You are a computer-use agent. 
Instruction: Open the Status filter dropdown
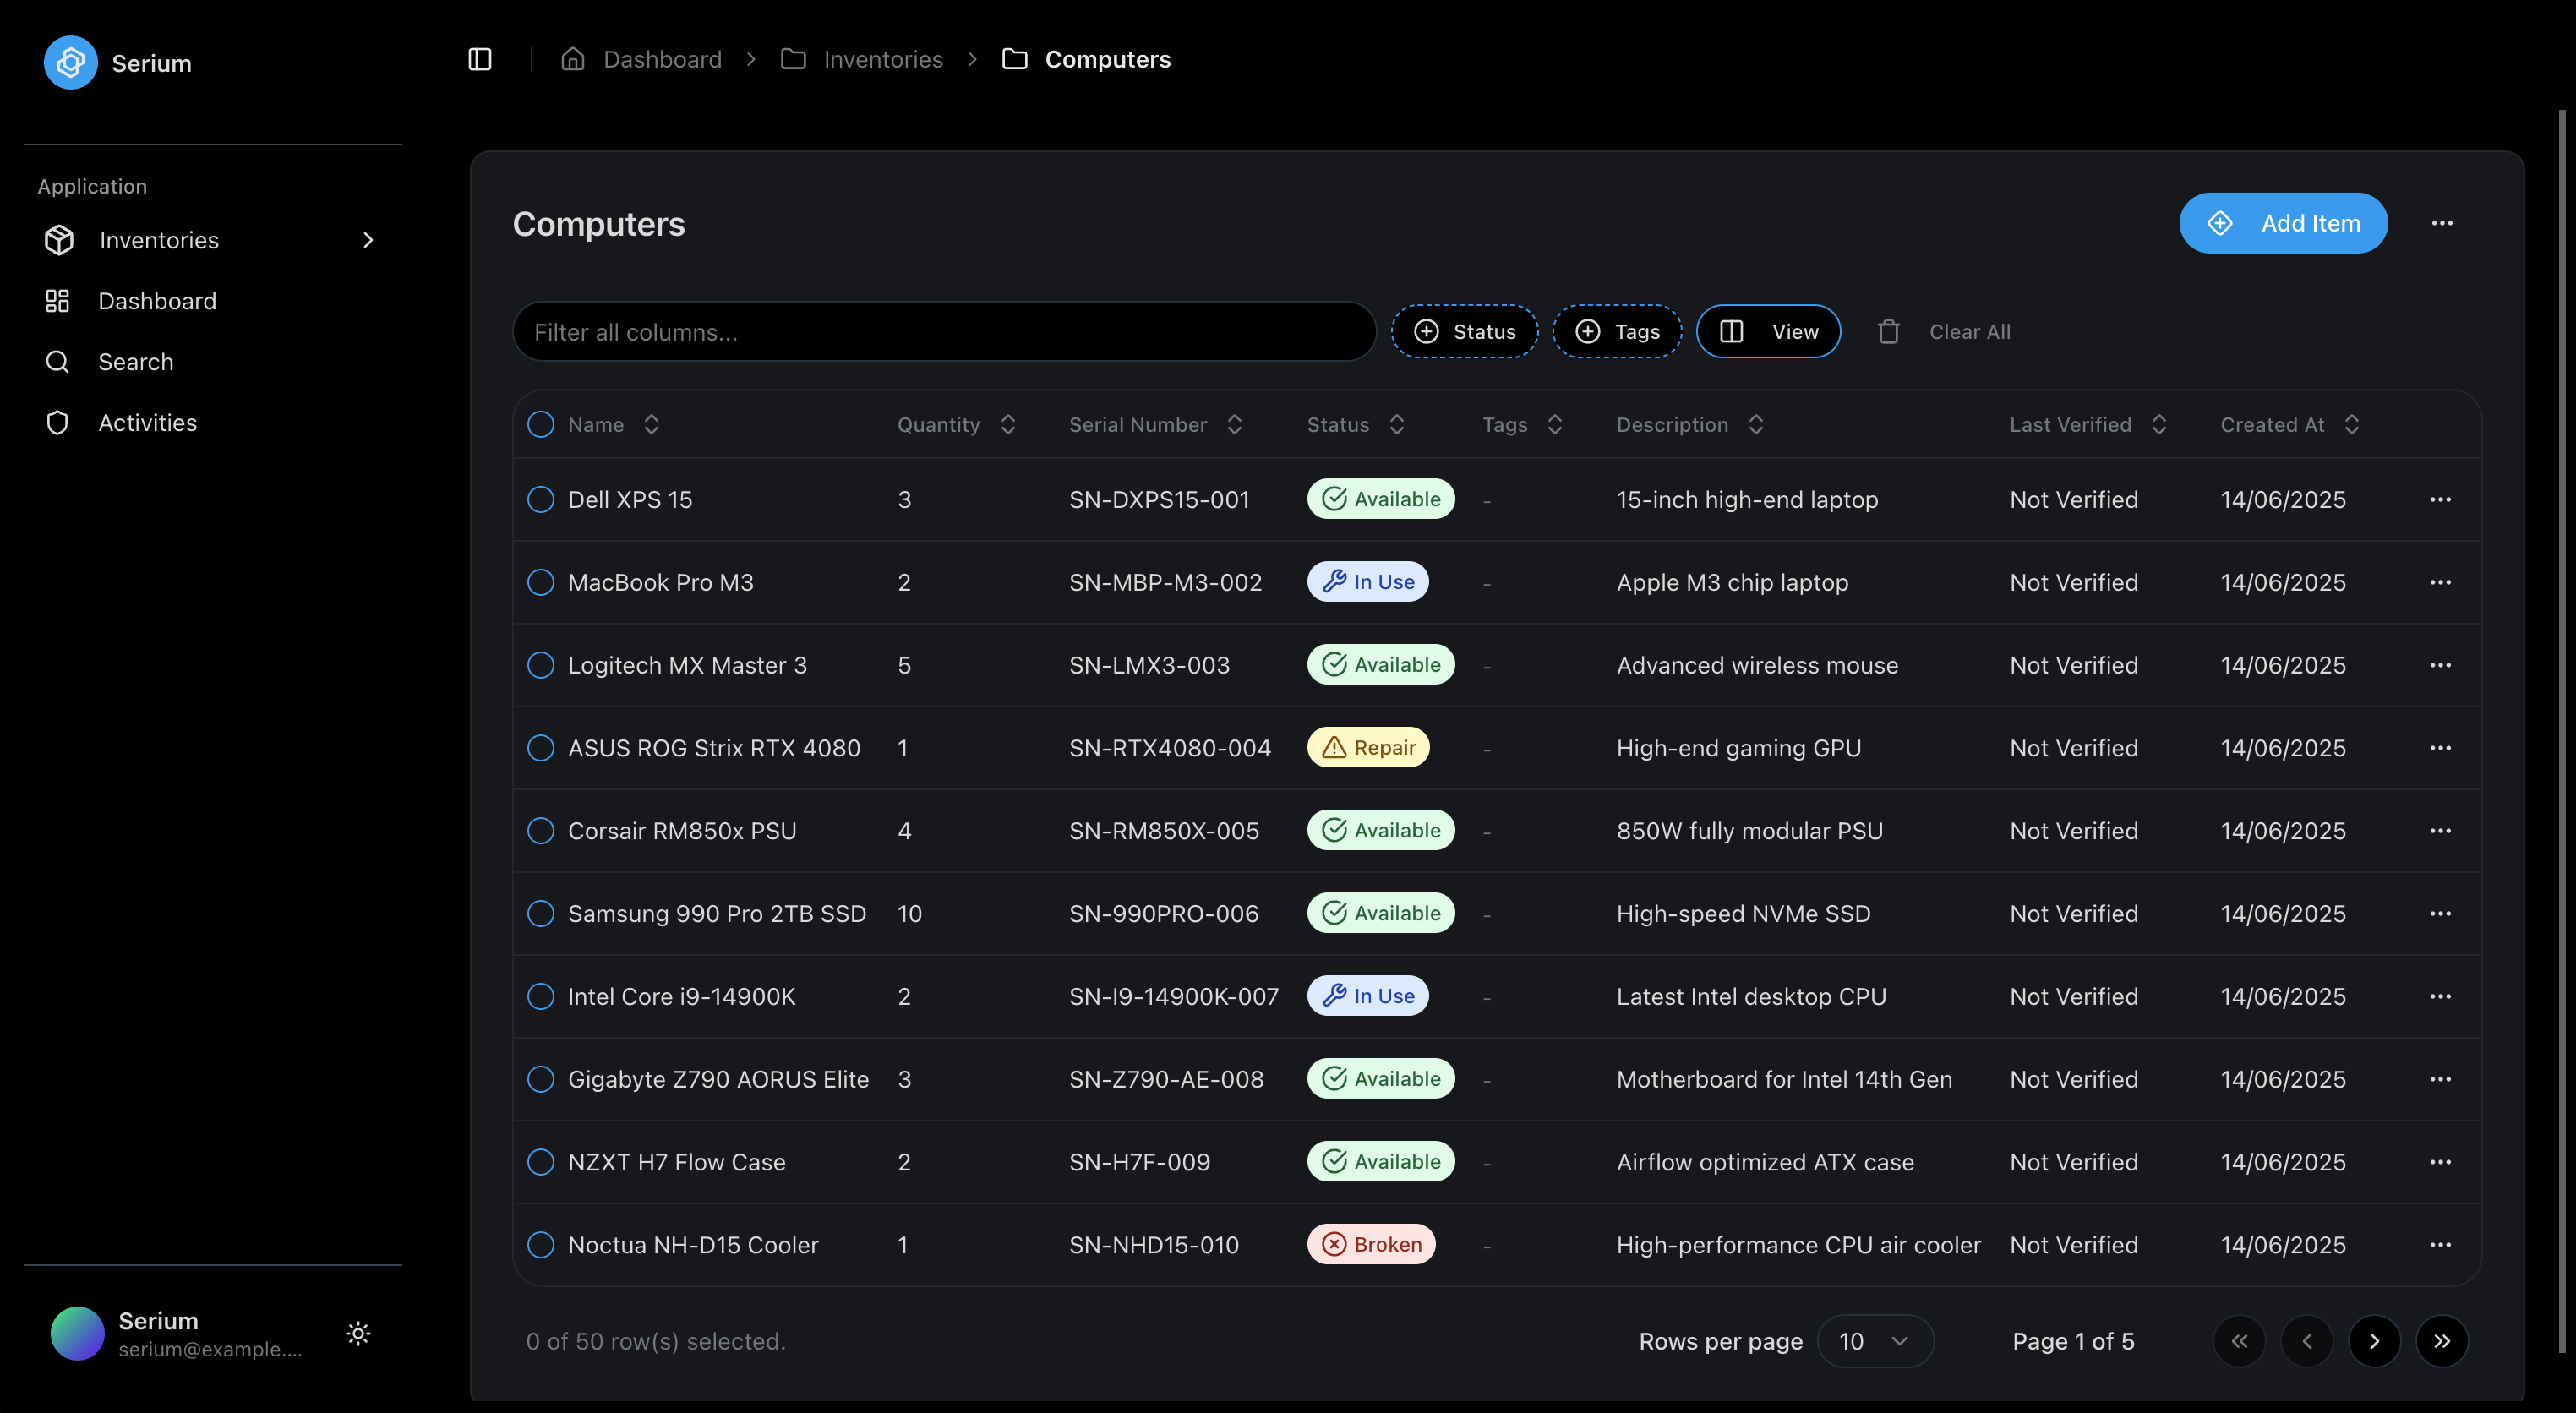click(1464, 332)
